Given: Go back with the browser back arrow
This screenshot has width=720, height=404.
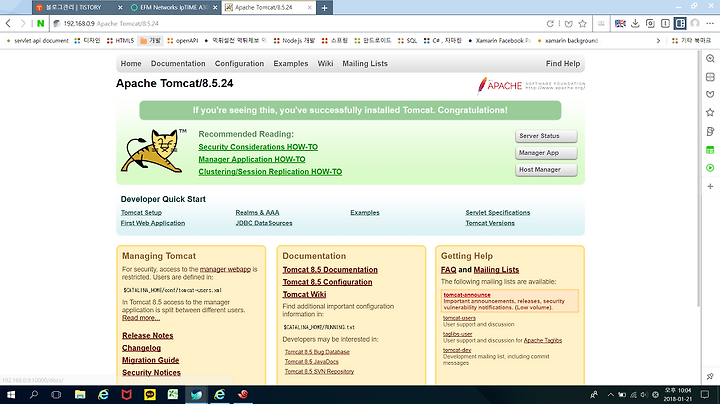Looking at the screenshot, I should click(8, 23).
